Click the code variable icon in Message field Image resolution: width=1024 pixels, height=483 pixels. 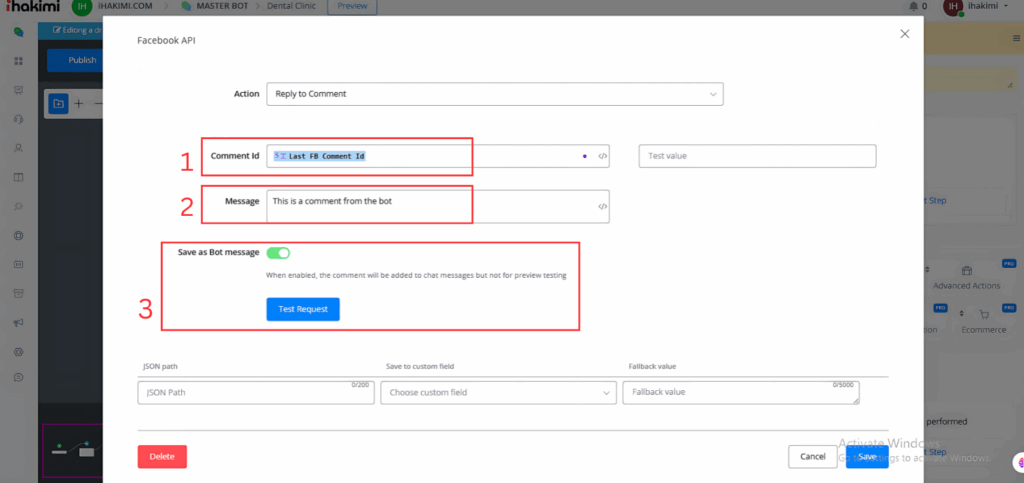(602, 206)
